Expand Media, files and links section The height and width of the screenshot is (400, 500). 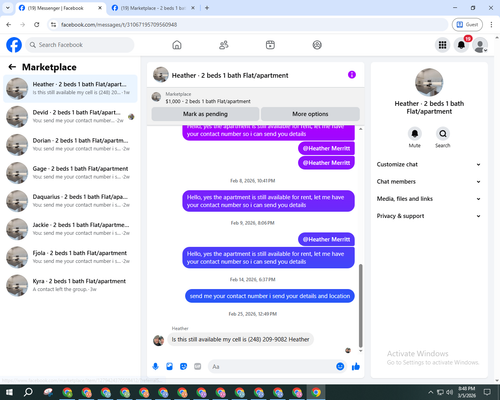tap(429, 199)
